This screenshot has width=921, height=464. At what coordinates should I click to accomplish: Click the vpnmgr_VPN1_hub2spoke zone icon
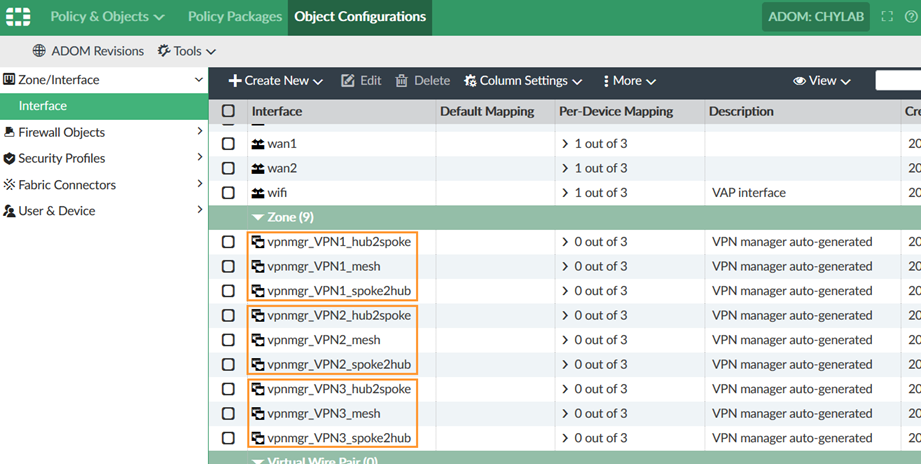[258, 241]
